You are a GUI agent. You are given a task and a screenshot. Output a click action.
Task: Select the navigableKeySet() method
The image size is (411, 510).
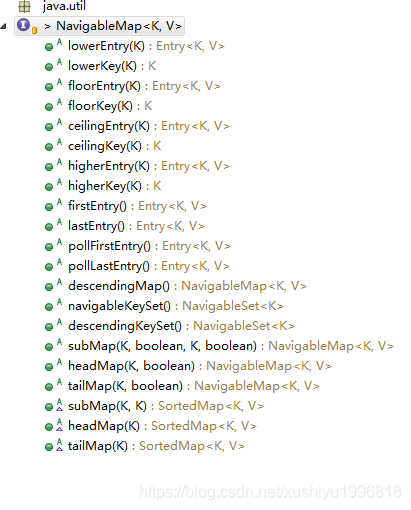click(x=176, y=306)
